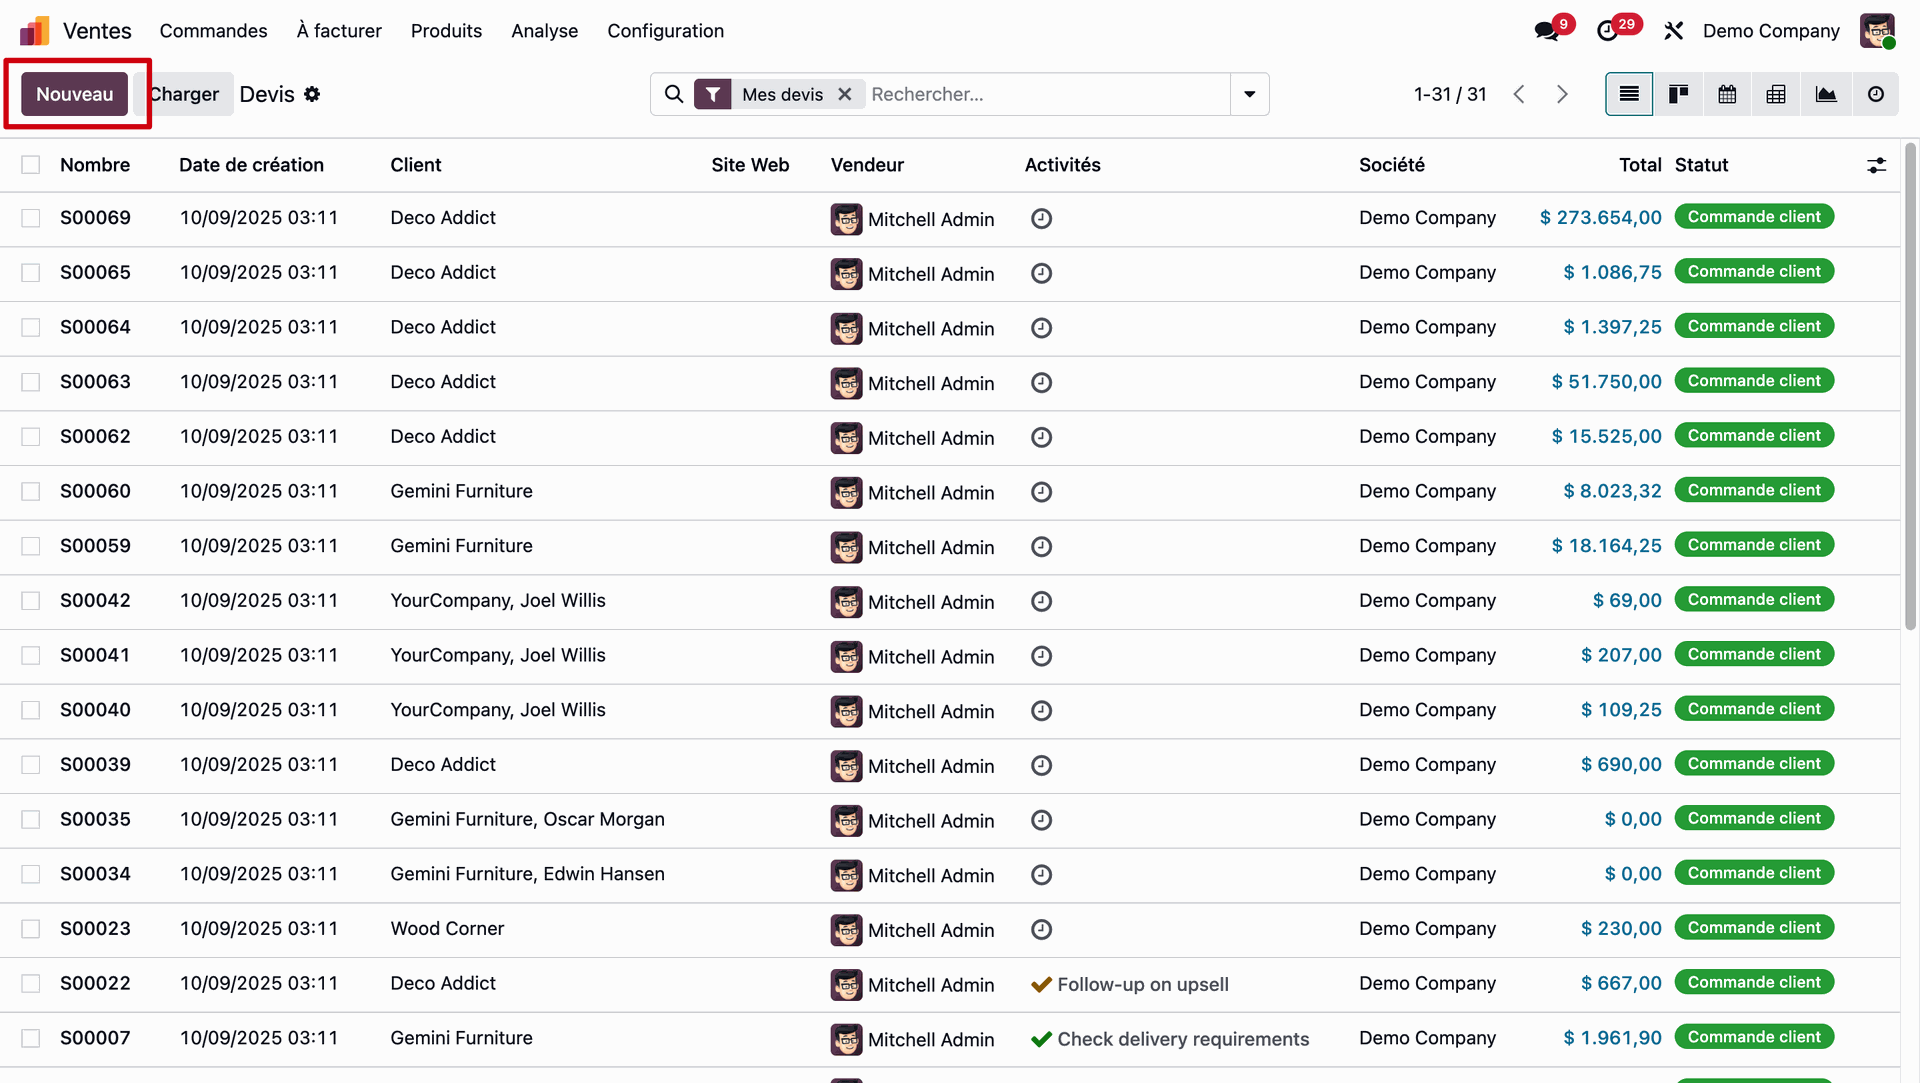
Task: Open Demo Company switcher
Action: click(x=1770, y=31)
